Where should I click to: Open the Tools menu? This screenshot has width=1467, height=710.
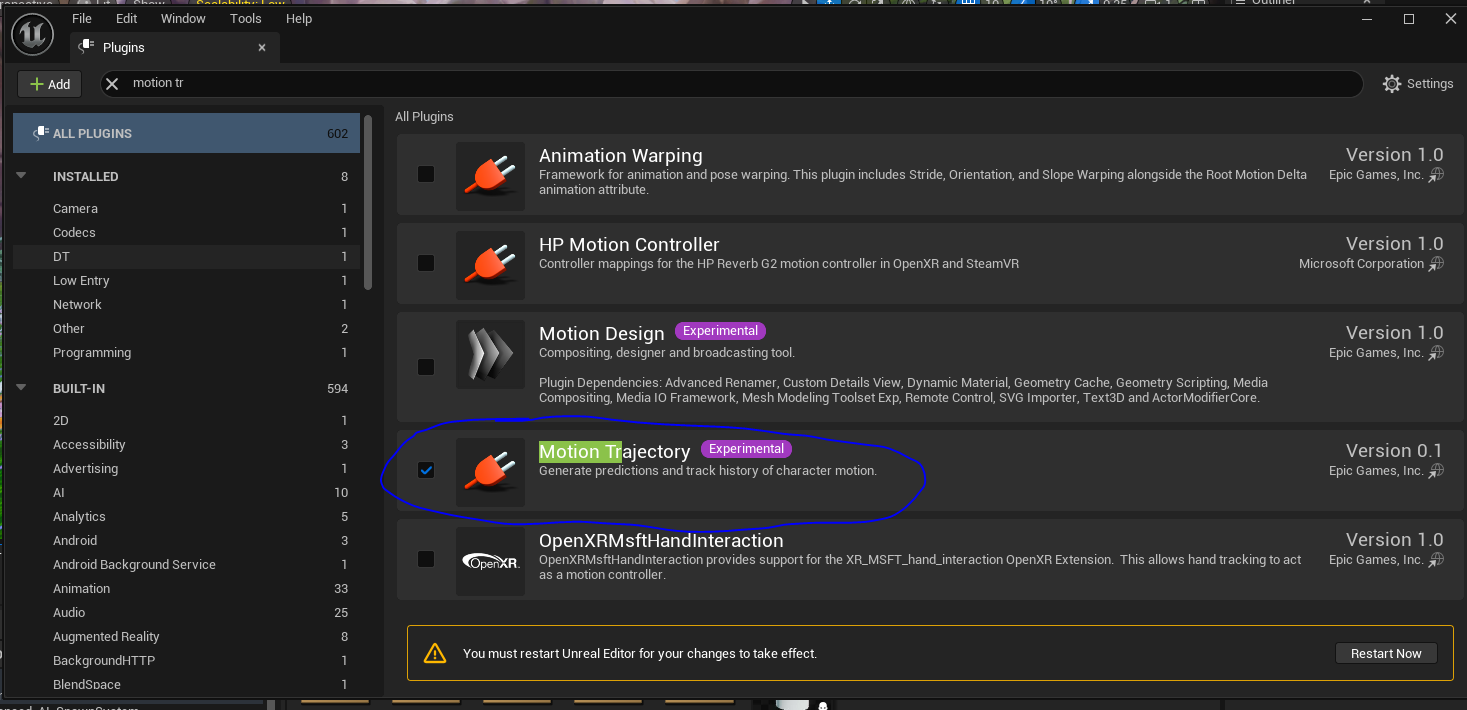point(245,18)
